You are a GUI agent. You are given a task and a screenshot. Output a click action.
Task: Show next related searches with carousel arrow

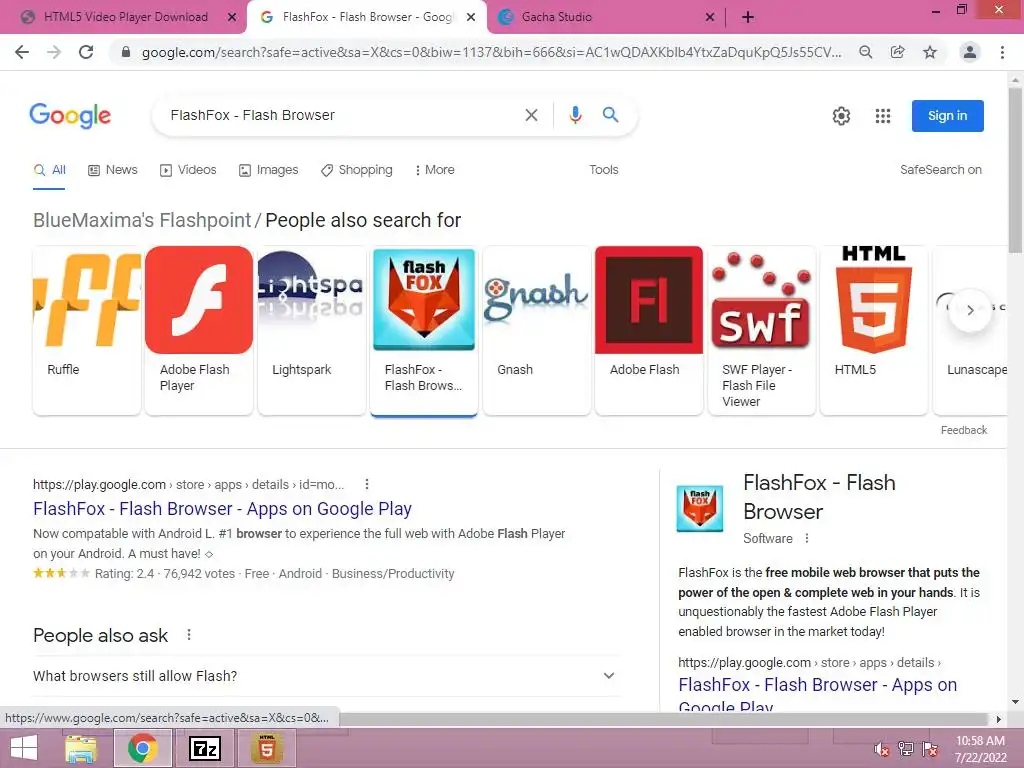point(970,310)
